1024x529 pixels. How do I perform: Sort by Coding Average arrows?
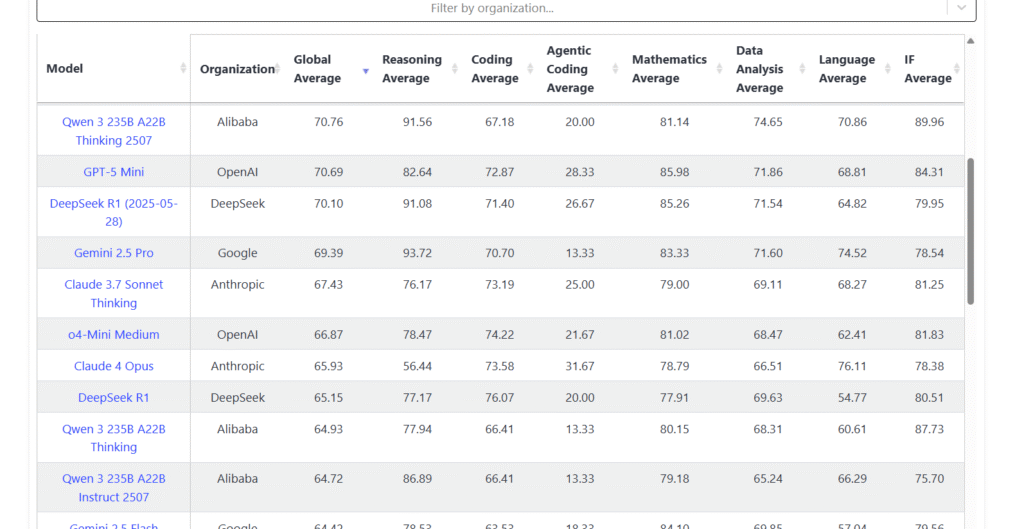[530, 69]
